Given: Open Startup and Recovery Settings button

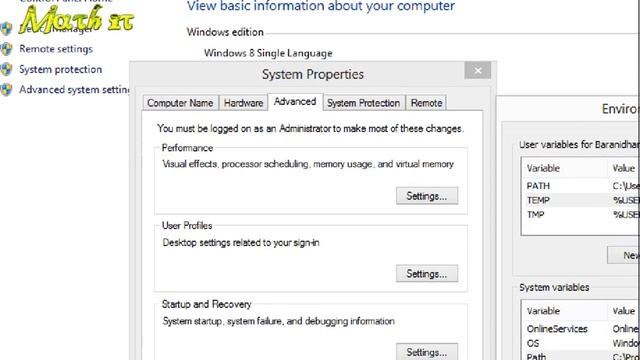Looking at the screenshot, I should (427, 352).
